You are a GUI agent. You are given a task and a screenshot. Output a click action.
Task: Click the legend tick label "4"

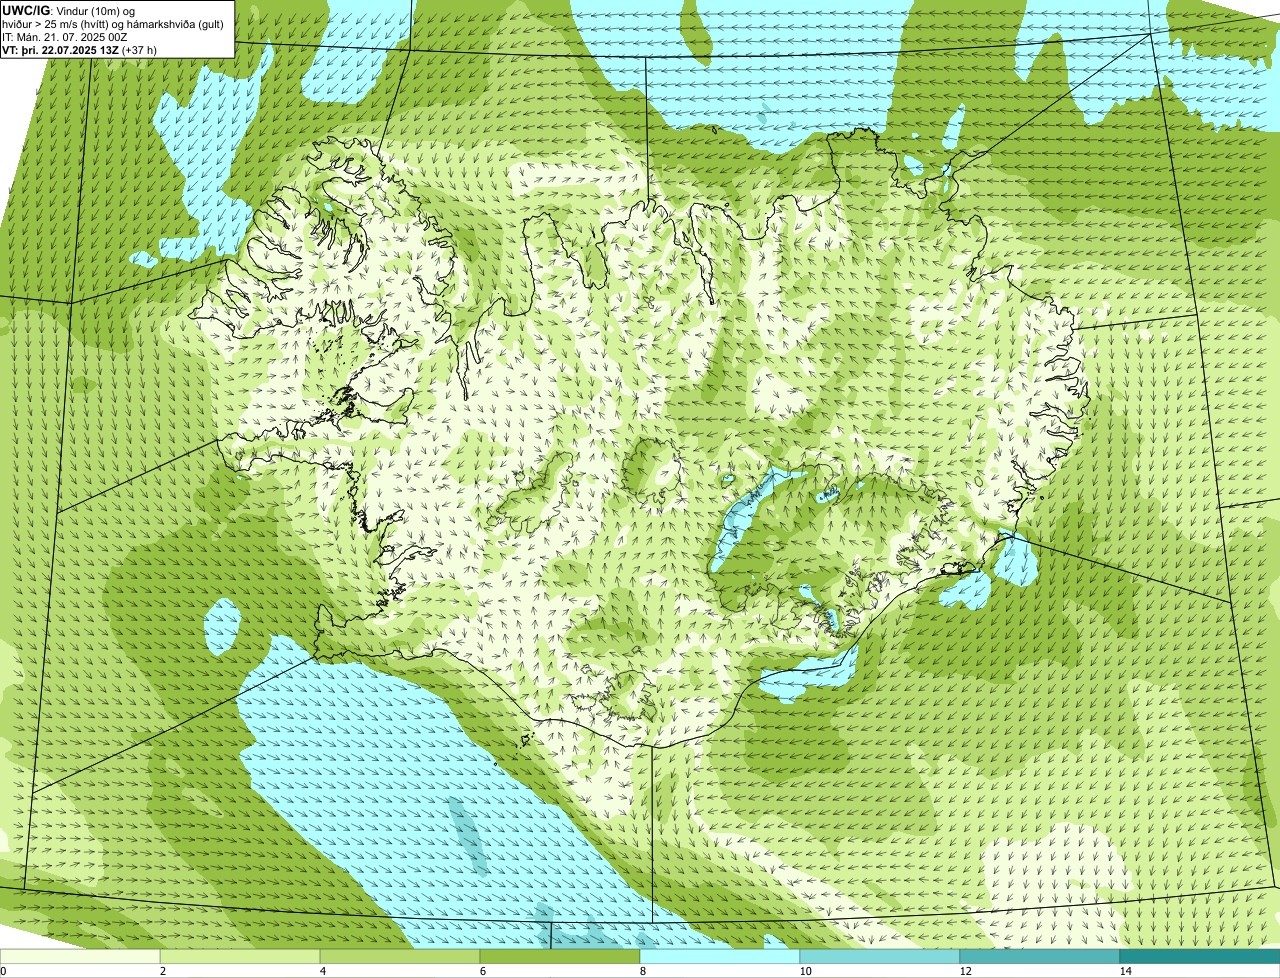tap(322, 971)
